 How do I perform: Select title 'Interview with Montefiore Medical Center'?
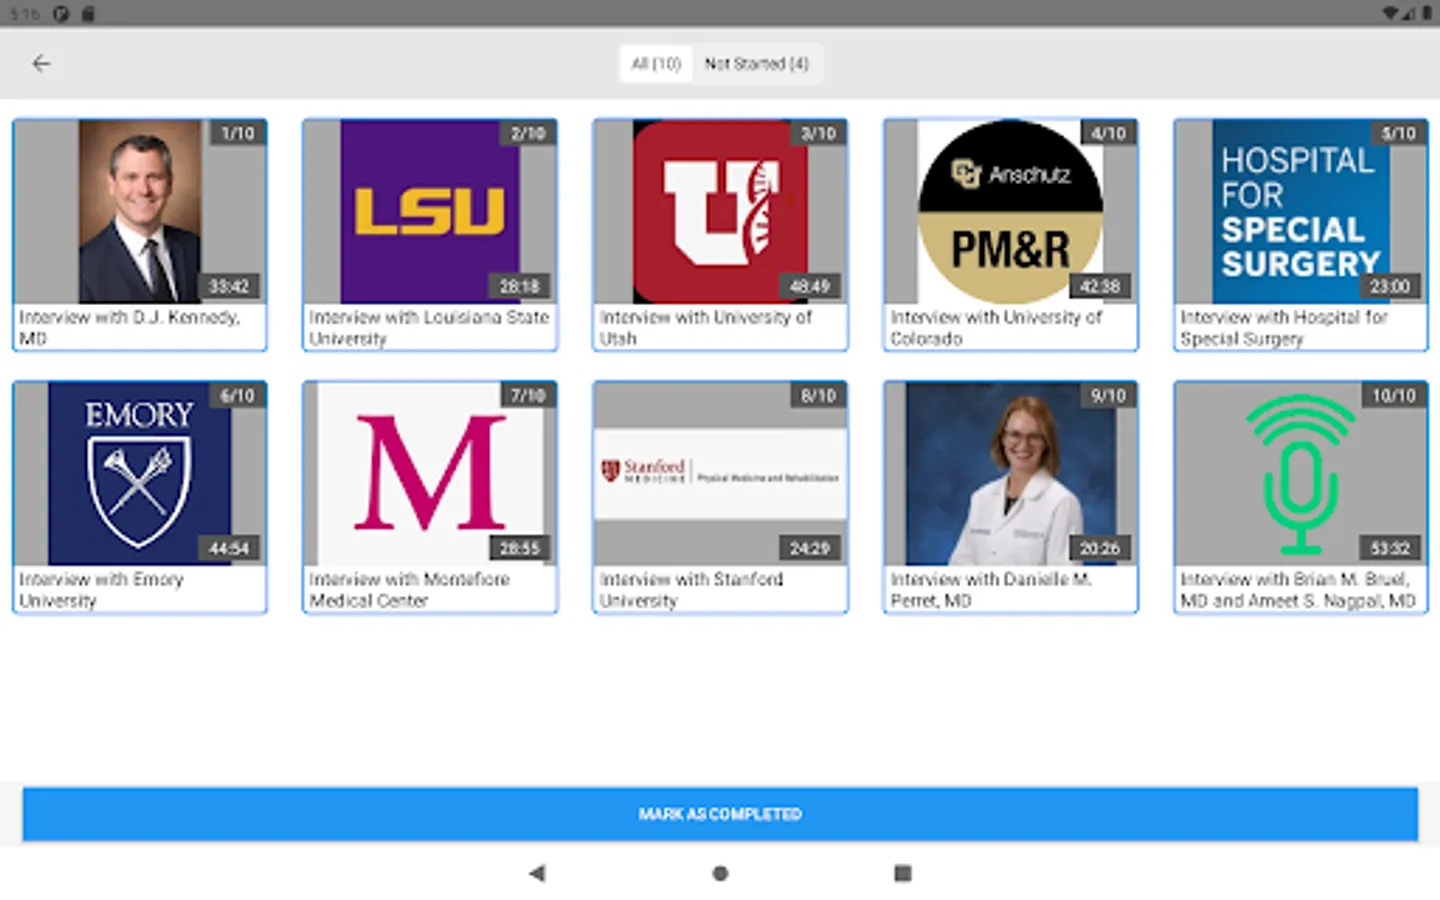(x=409, y=590)
